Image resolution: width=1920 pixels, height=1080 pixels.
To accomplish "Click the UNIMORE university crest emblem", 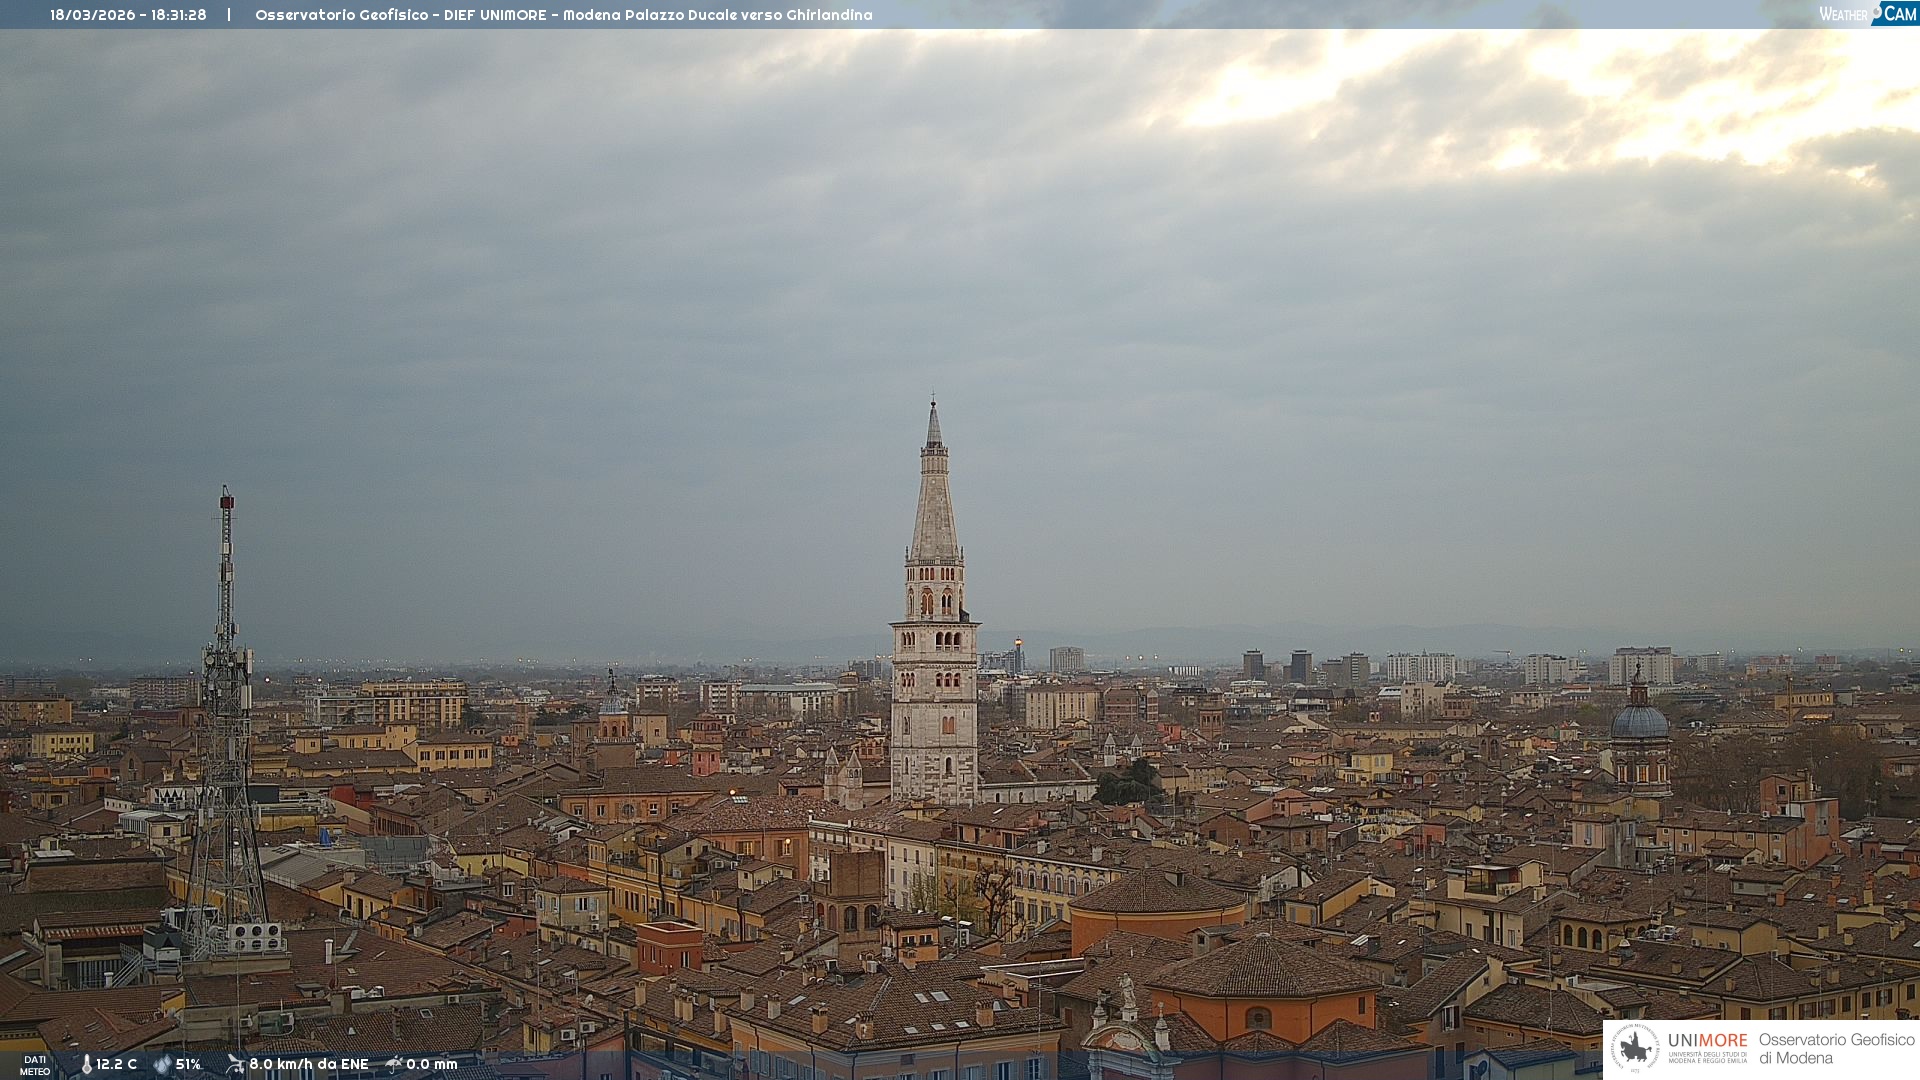I will (1635, 1049).
